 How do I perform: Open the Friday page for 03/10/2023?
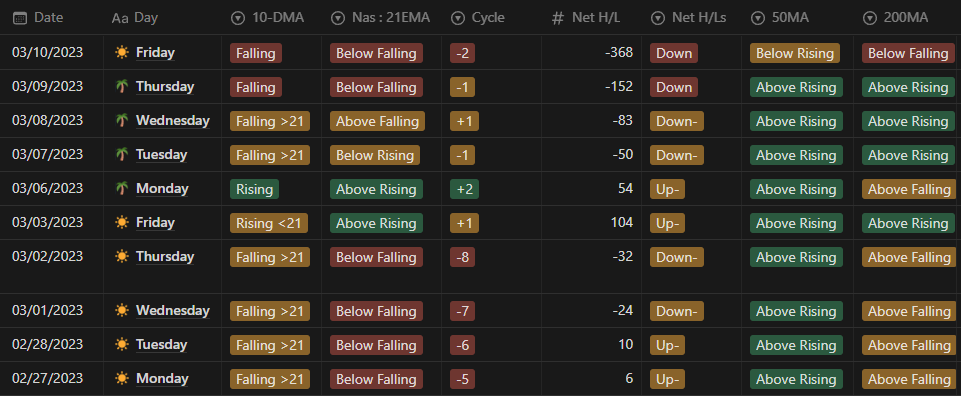(x=155, y=53)
